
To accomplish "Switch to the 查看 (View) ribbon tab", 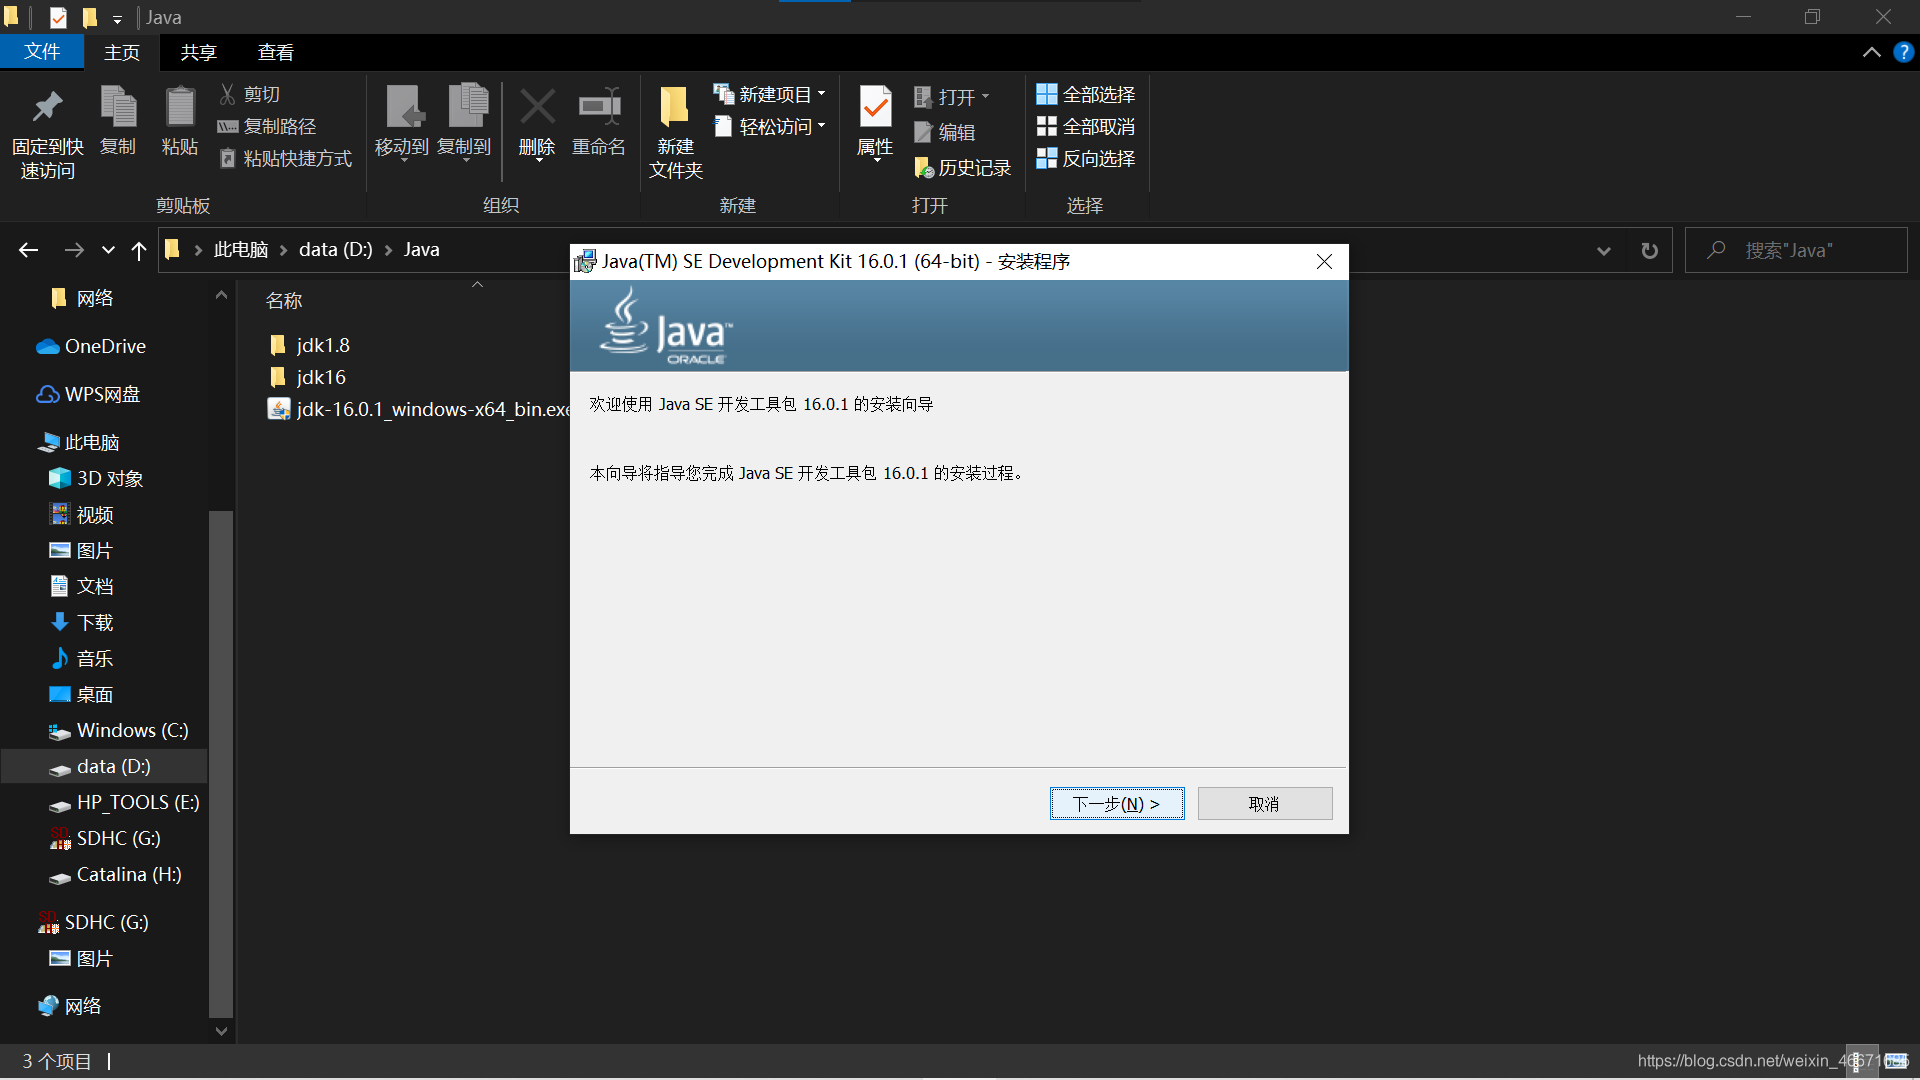I will pyautogui.click(x=275, y=52).
